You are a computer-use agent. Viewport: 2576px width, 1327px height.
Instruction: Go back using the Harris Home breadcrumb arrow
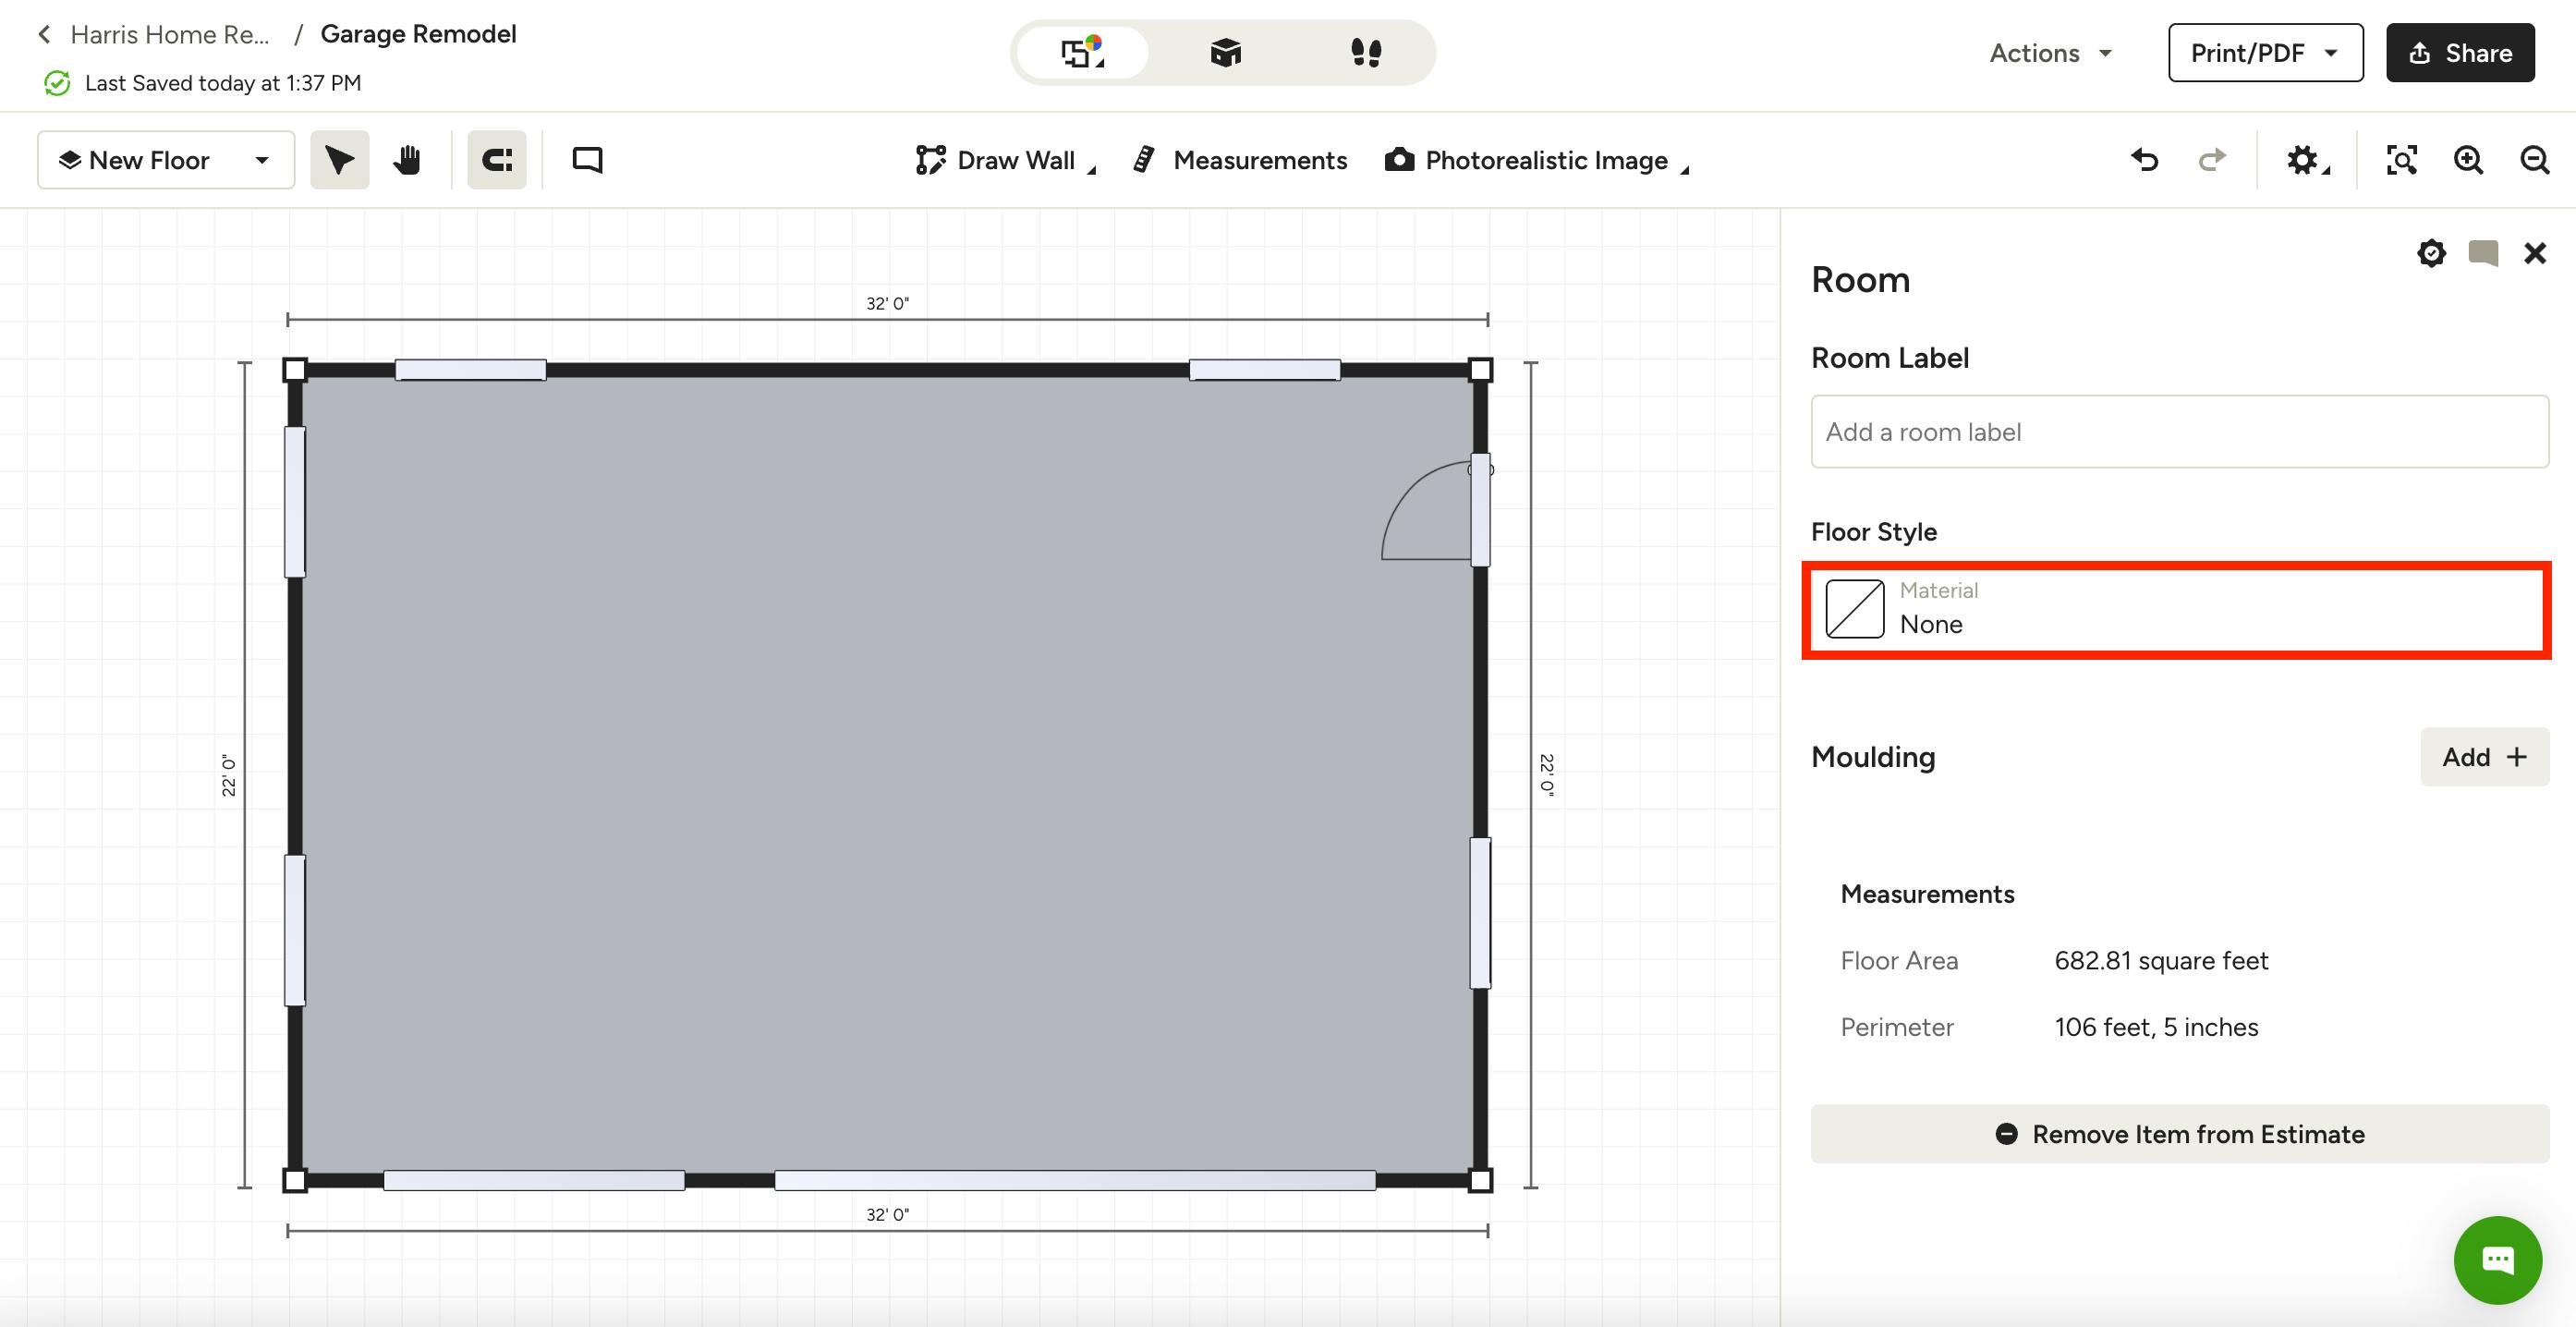[x=44, y=35]
